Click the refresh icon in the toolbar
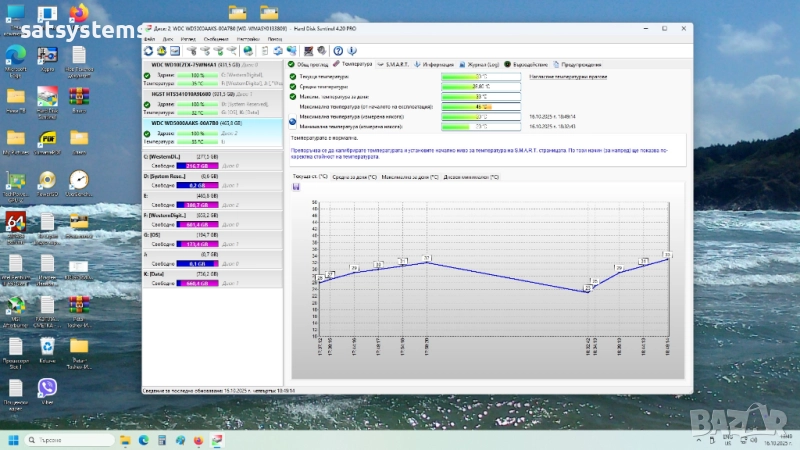The image size is (800, 450). point(149,49)
